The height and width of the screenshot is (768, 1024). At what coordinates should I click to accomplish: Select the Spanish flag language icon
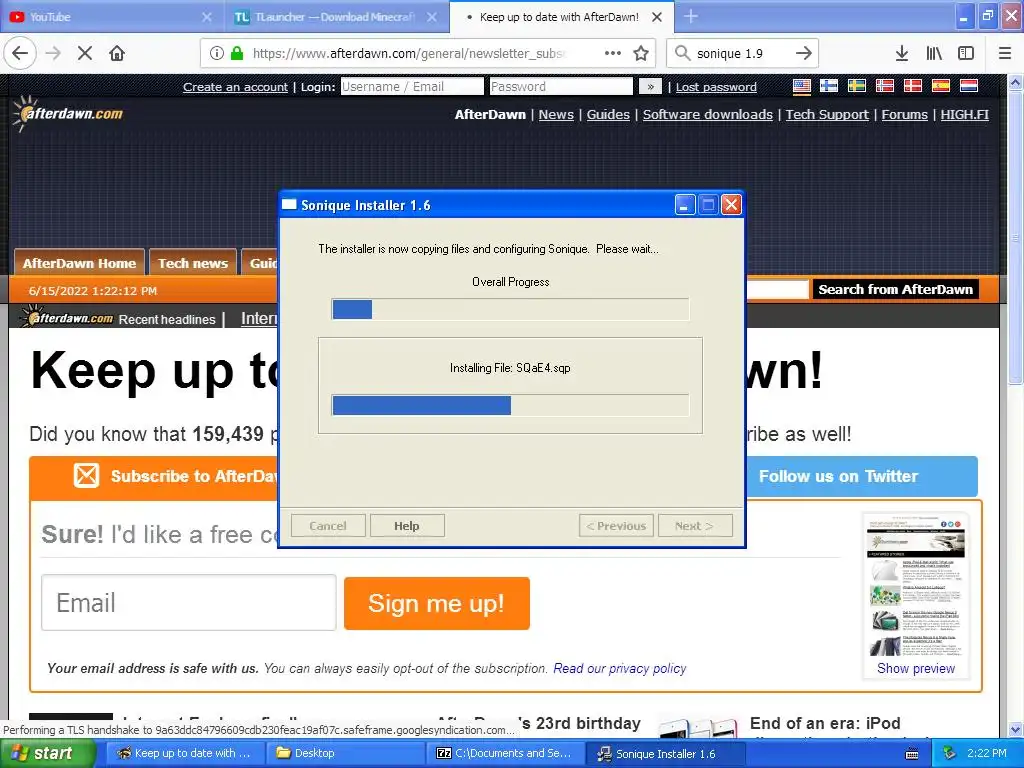pyautogui.click(x=940, y=86)
